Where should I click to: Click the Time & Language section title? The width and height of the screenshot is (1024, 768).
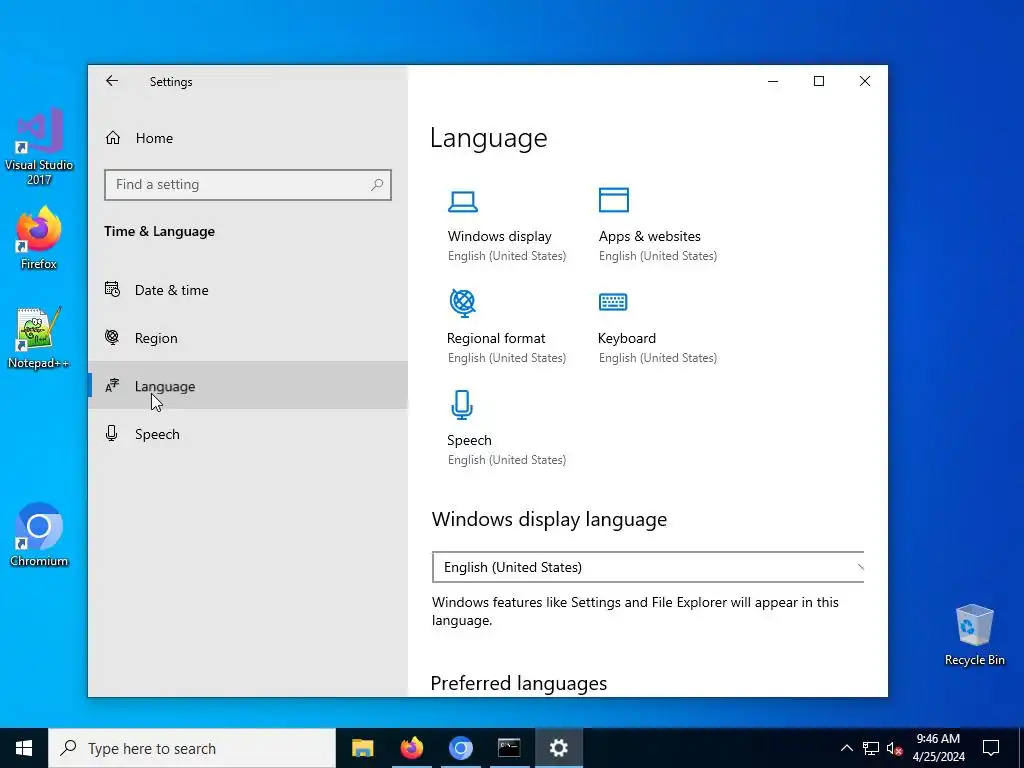159,231
